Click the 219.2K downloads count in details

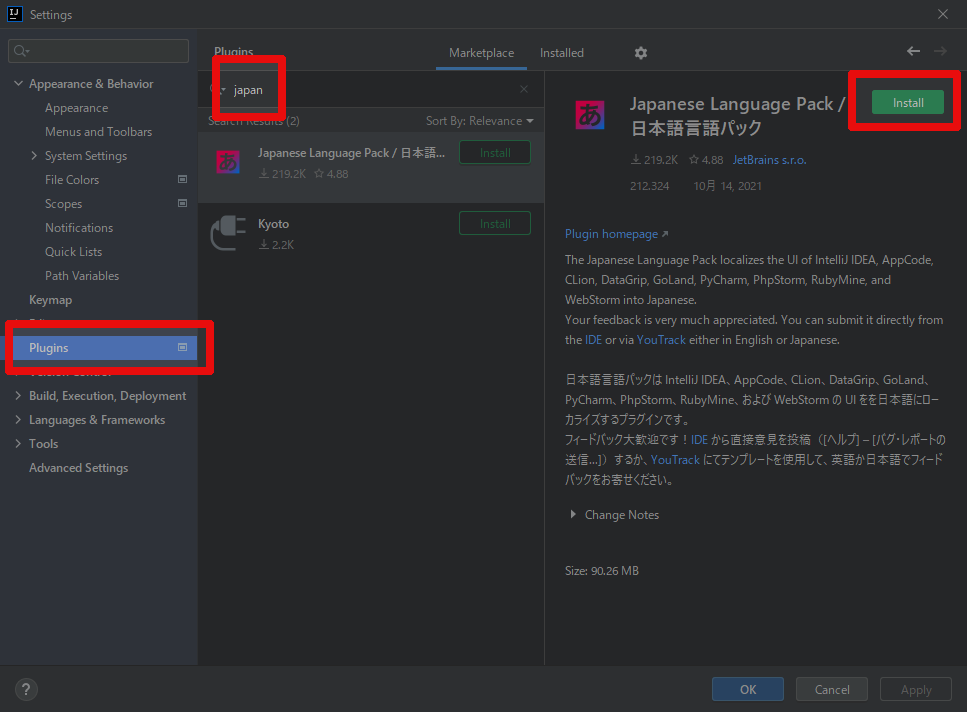[x=654, y=160]
